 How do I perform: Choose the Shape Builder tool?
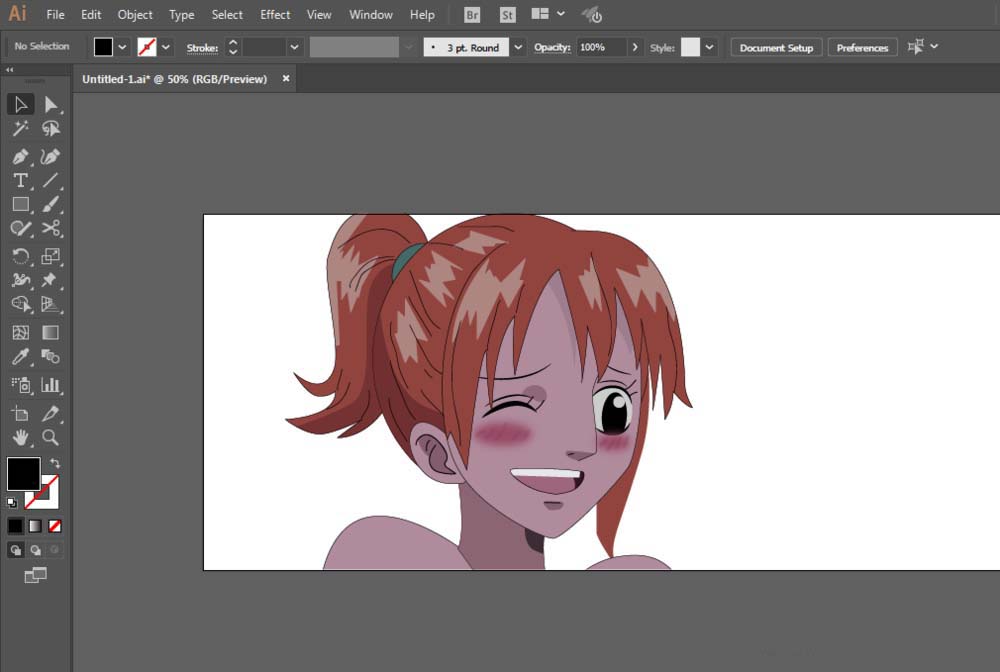click(x=20, y=304)
